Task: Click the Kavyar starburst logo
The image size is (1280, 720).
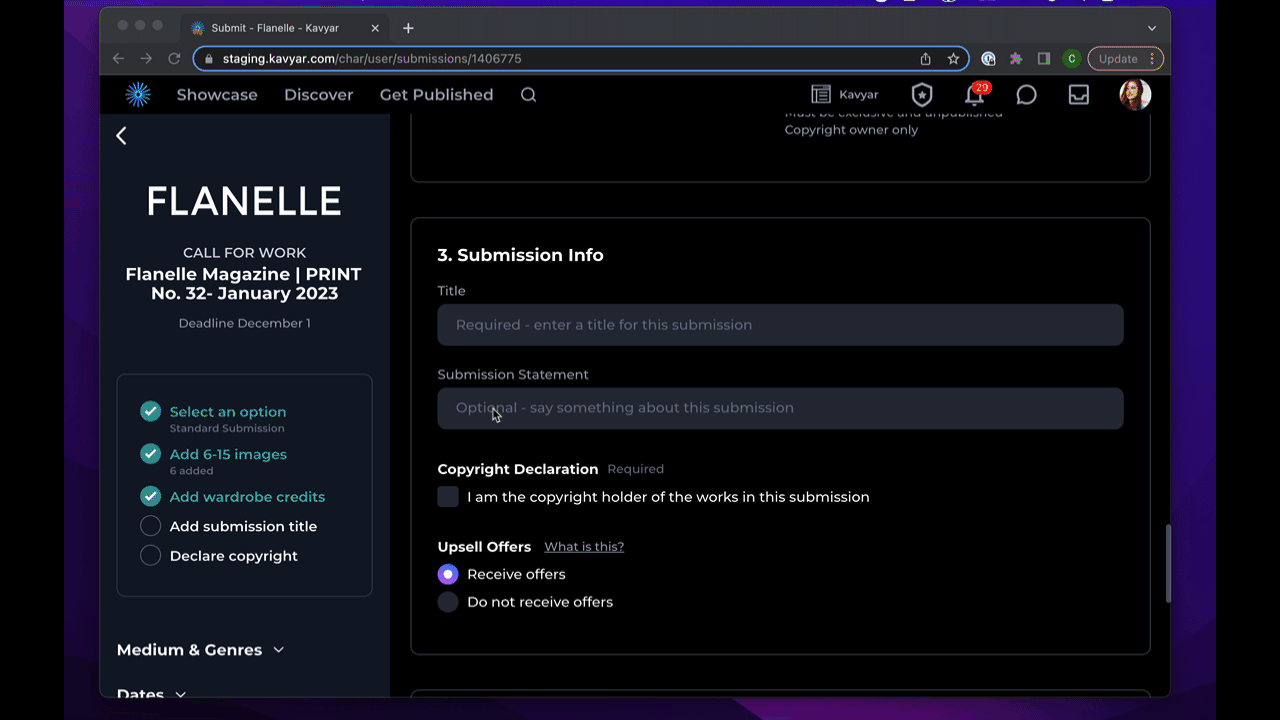Action: pos(138,95)
